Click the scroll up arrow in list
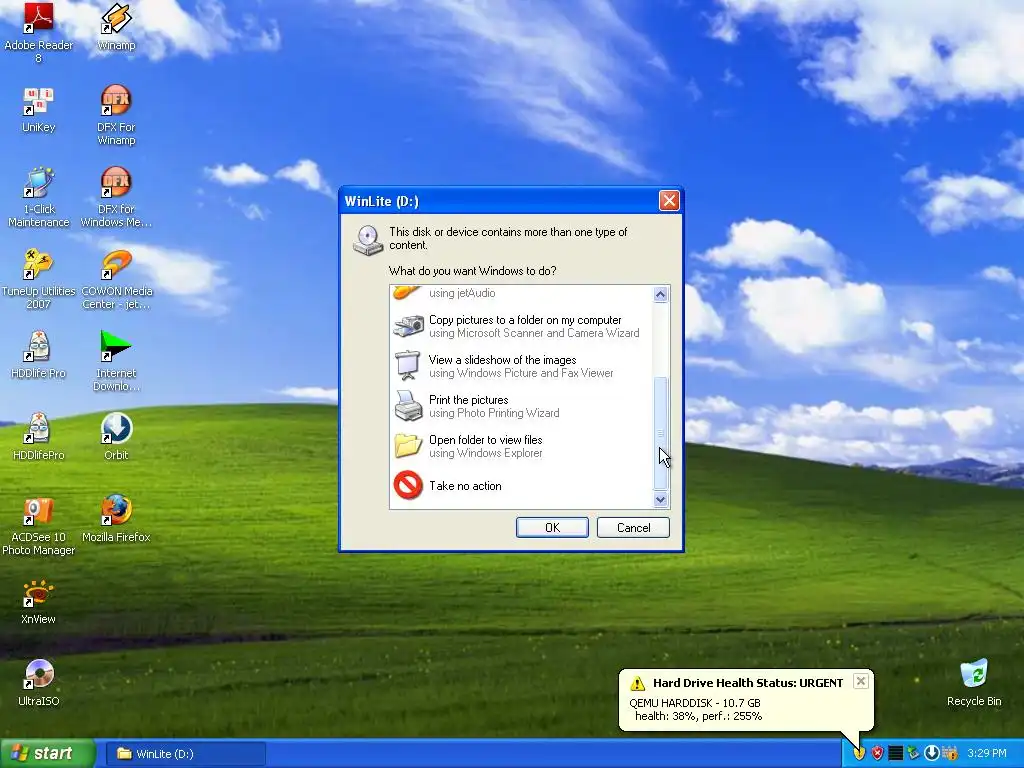The image size is (1024, 768). (660, 295)
